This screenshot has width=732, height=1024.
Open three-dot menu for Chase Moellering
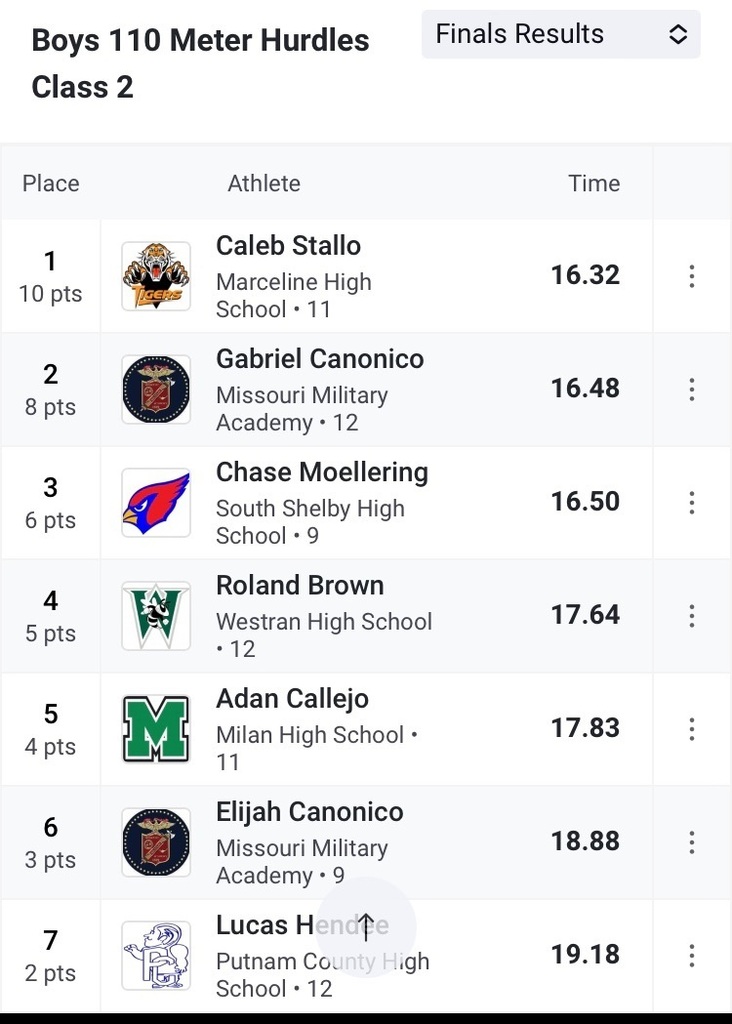pos(692,503)
